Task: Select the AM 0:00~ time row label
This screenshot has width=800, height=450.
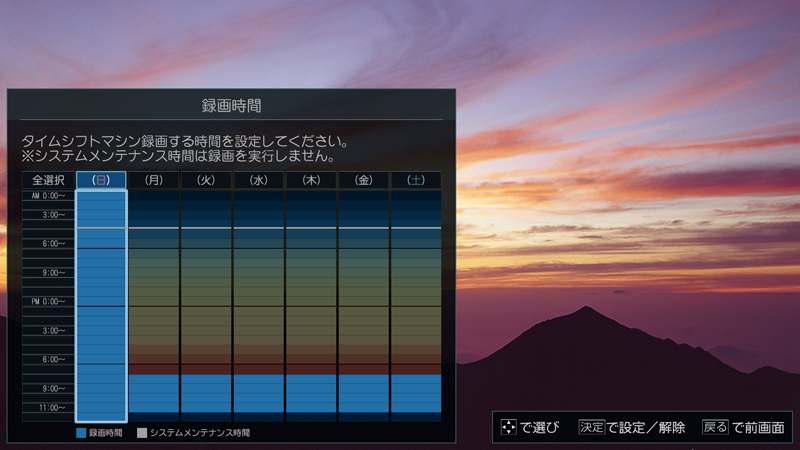Action: tap(48, 196)
